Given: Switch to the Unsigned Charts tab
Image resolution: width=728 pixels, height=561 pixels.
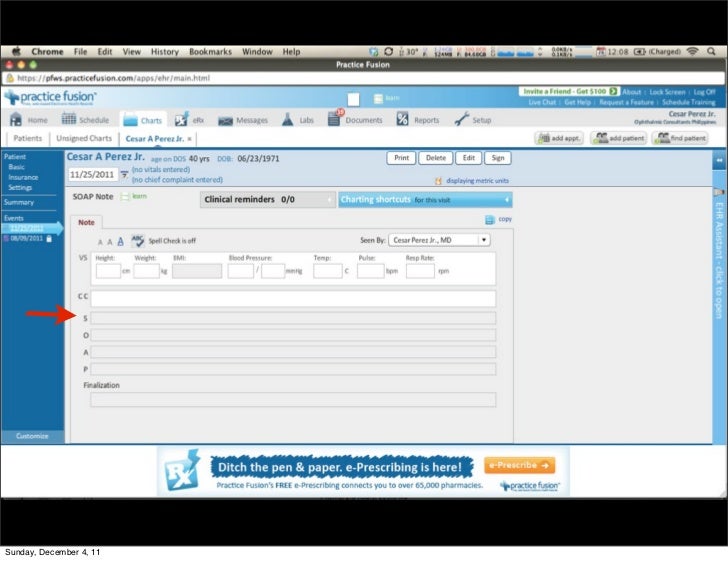Looking at the screenshot, I should [84, 138].
